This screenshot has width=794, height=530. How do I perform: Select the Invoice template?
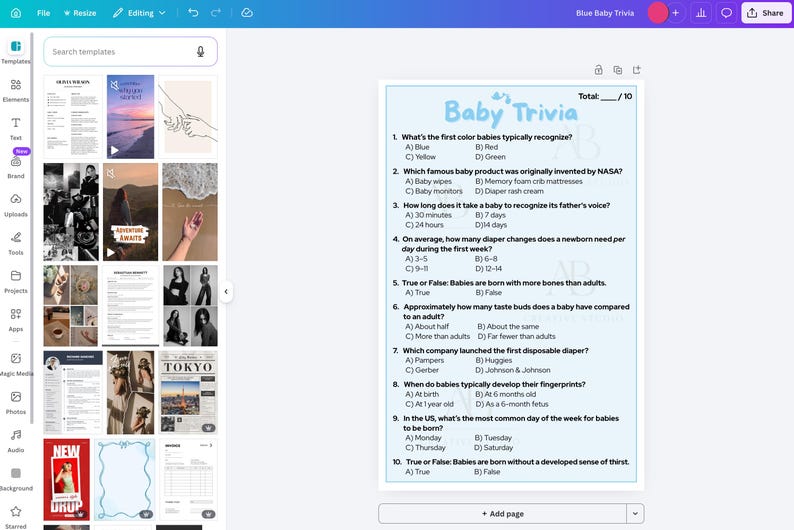(x=188, y=479)
